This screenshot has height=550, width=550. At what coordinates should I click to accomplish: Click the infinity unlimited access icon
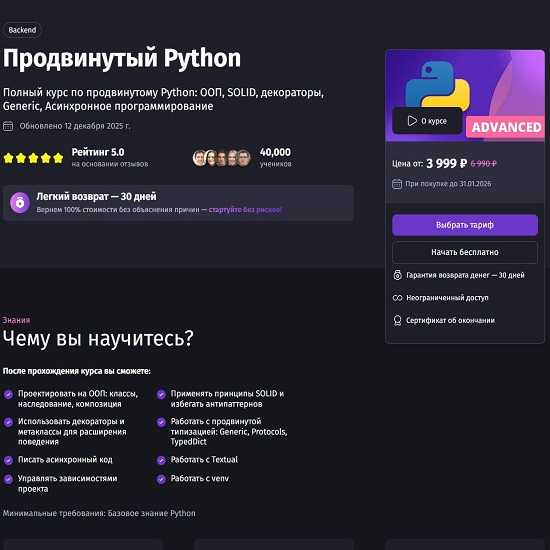(397, 298)
